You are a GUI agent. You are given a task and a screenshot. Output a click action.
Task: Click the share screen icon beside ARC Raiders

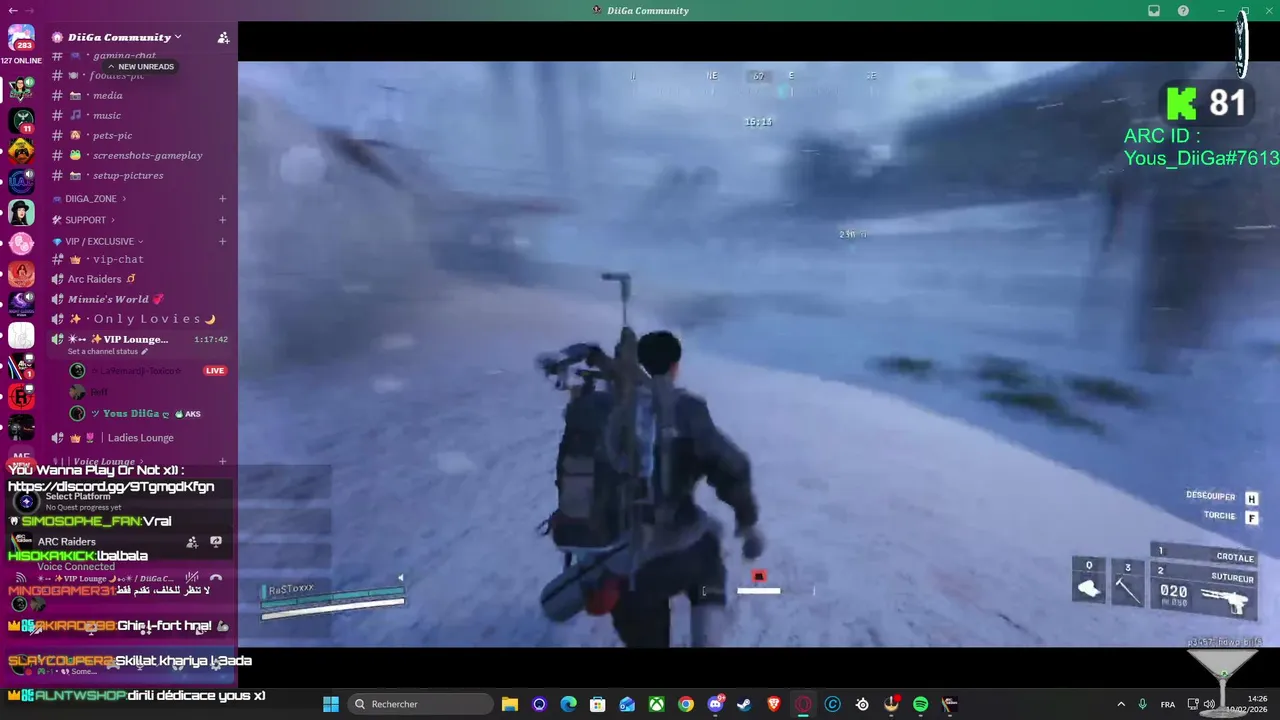216,541
